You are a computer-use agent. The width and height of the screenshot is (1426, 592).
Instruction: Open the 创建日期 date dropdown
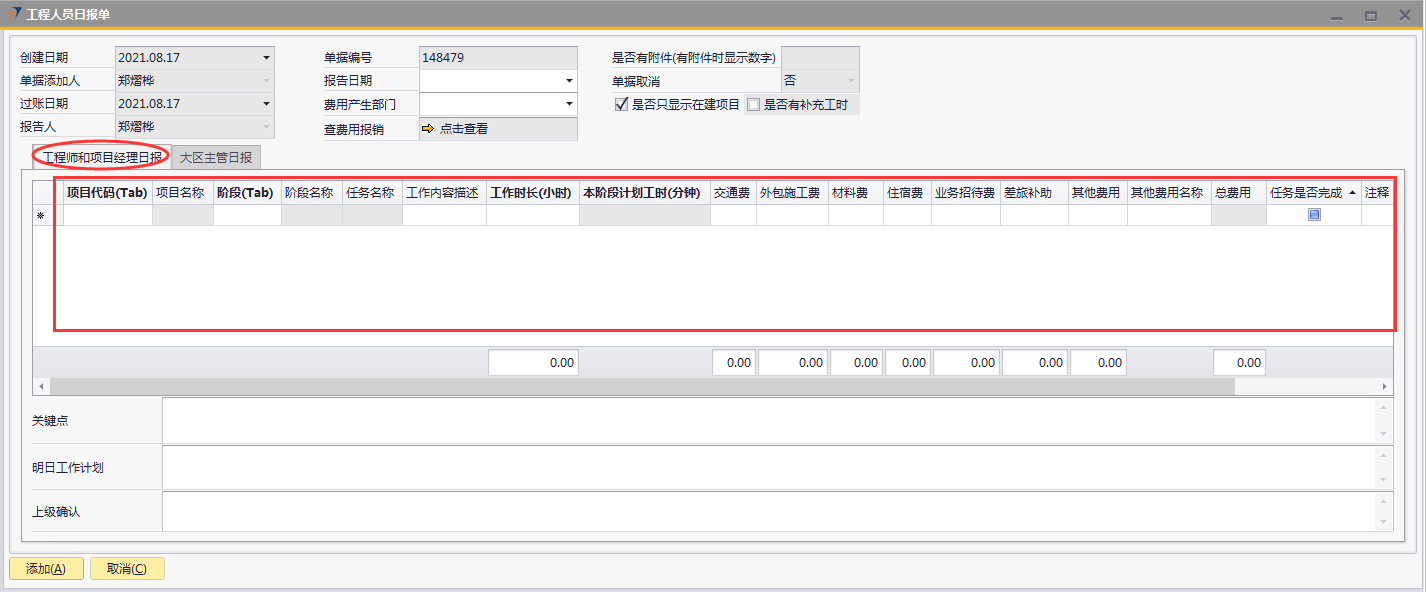[266, 58]
